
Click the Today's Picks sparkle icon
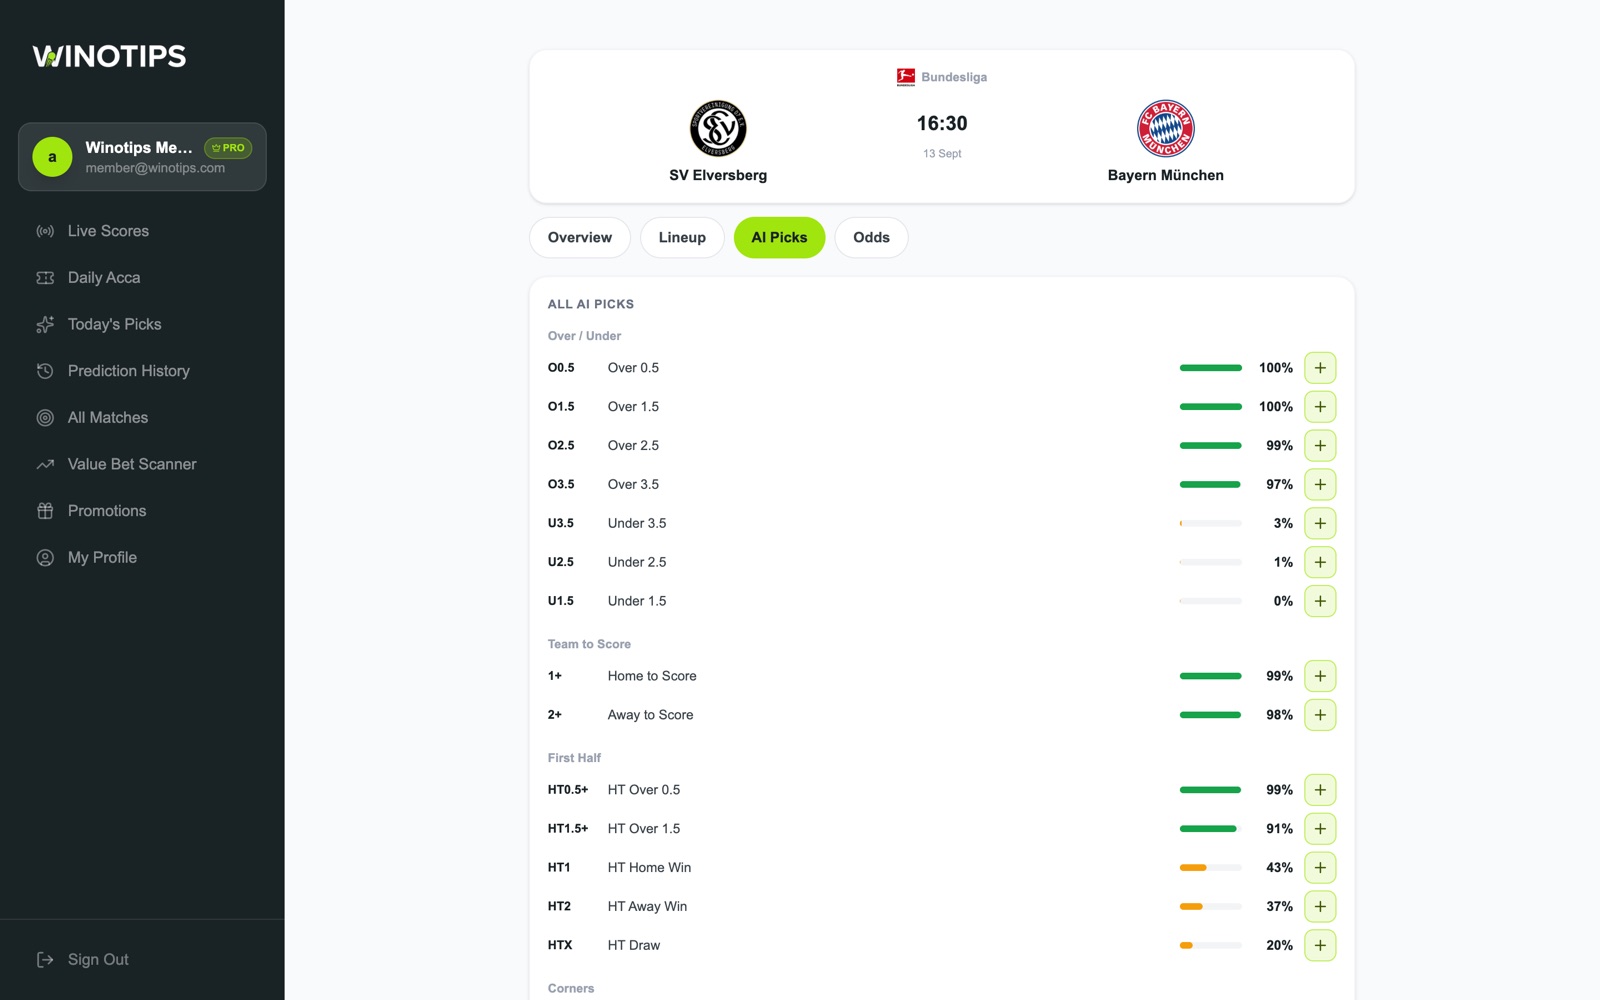[45, 324]
